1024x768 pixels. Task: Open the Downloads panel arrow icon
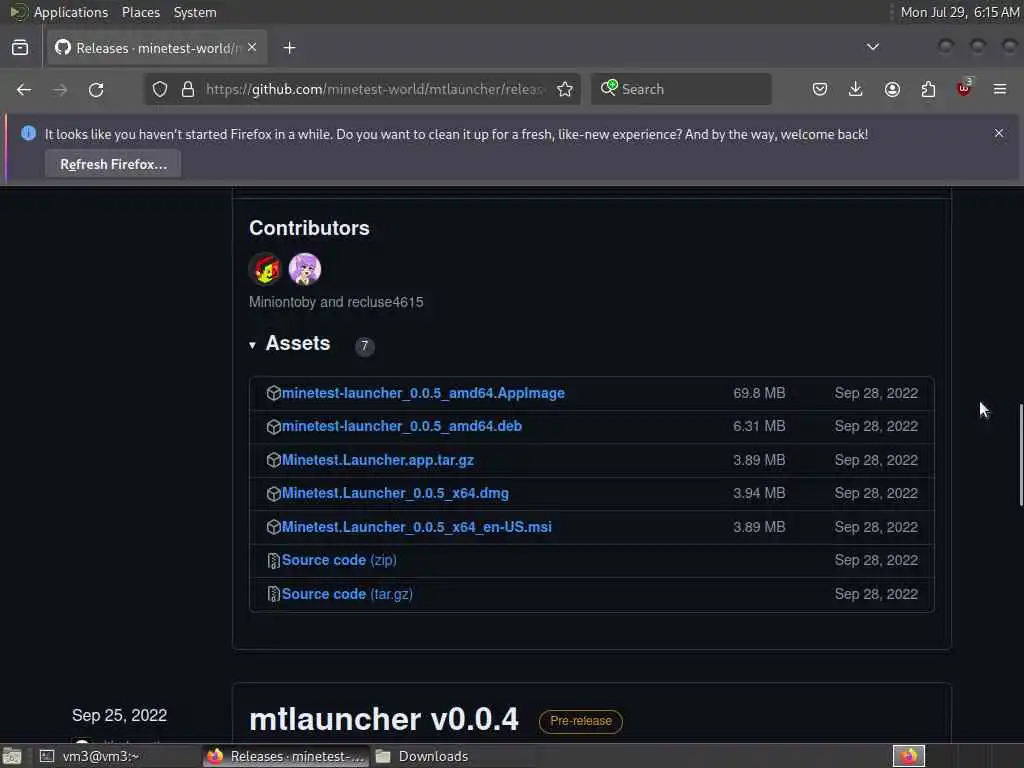coord(856,89)
